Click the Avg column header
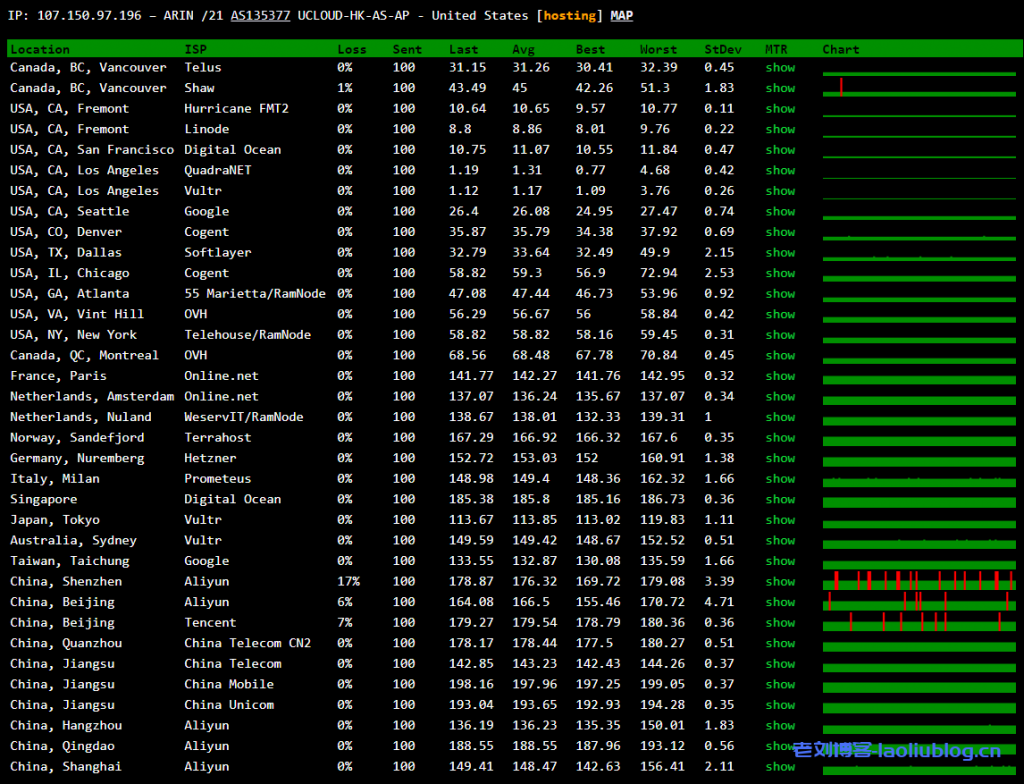 [x=523, y=49]
